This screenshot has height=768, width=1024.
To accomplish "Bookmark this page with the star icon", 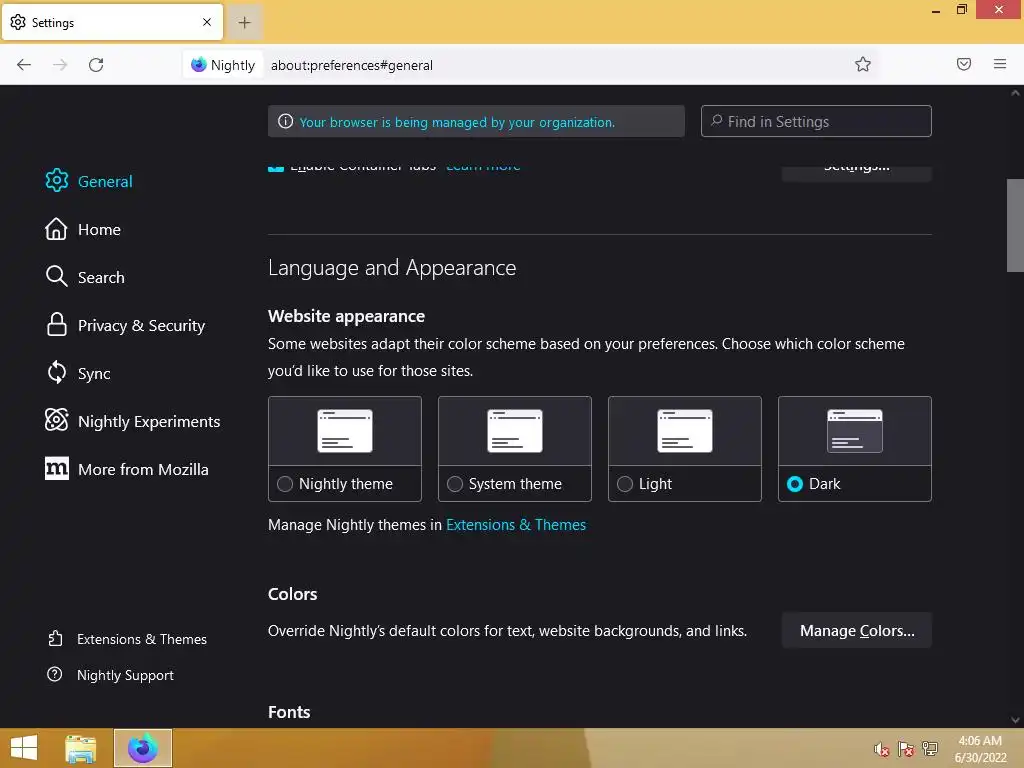I will [863, 64].
